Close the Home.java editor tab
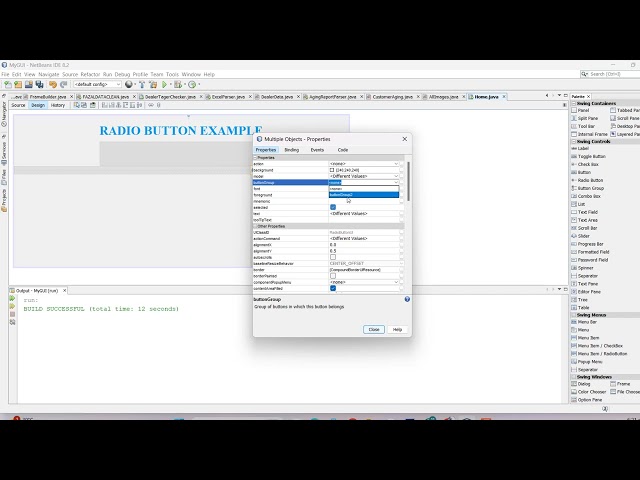640x480 pixels. (504, 97)
